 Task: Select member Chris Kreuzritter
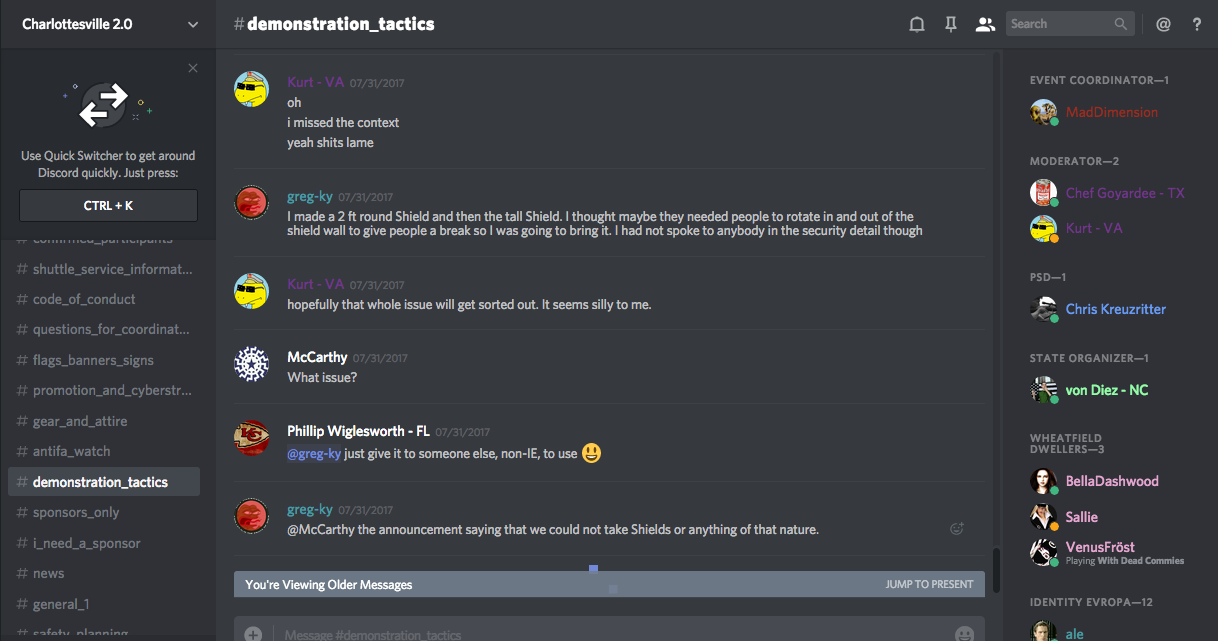click(1115, 309)
